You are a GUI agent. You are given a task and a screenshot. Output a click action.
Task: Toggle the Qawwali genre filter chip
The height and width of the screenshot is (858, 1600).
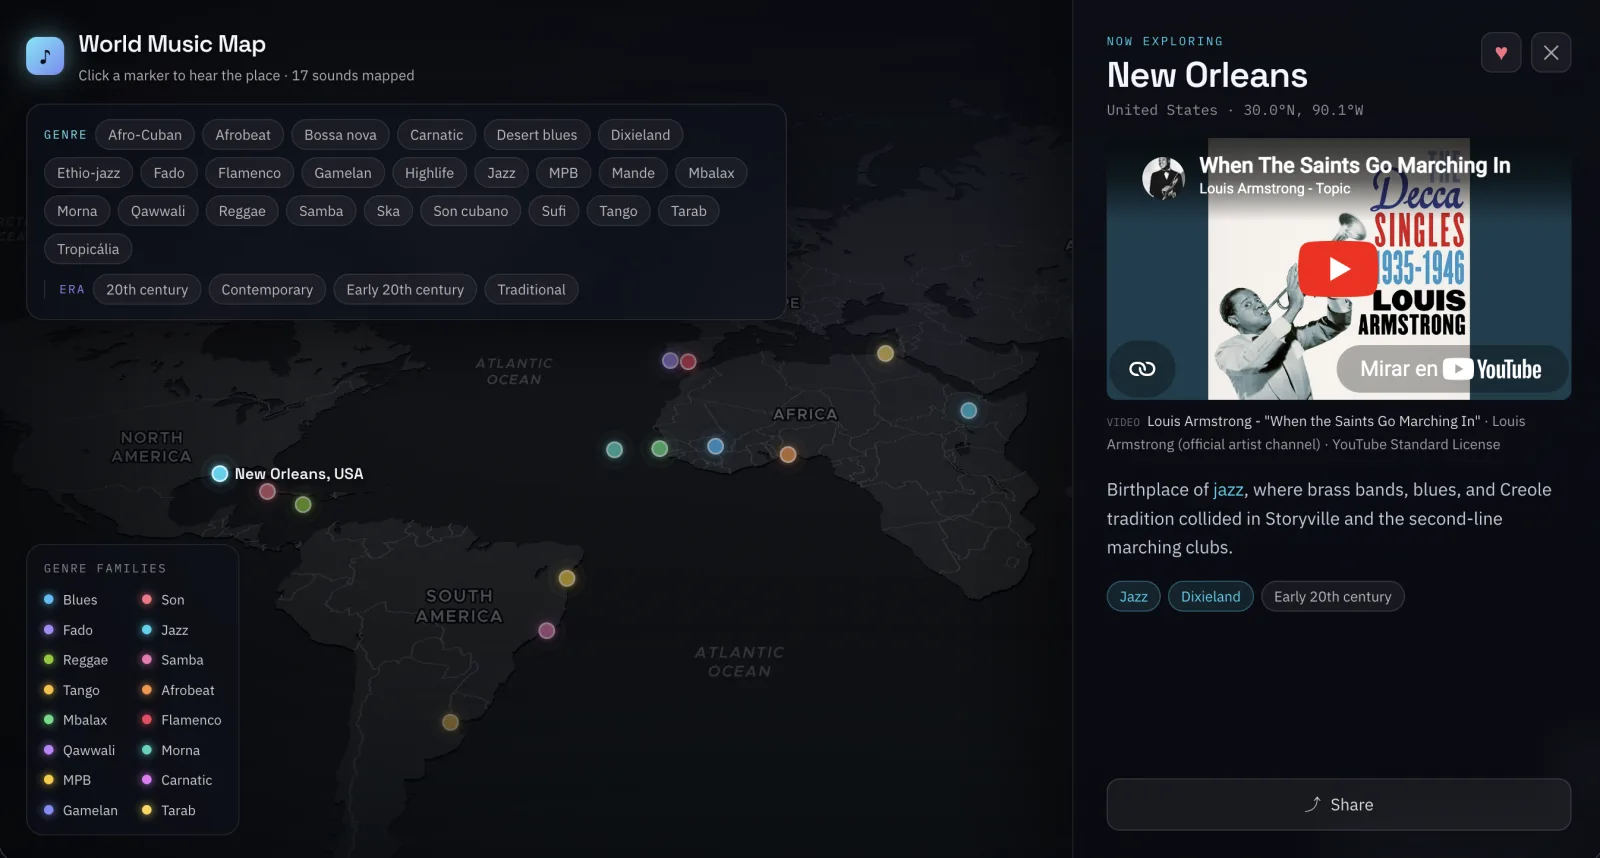coord(158,211)
